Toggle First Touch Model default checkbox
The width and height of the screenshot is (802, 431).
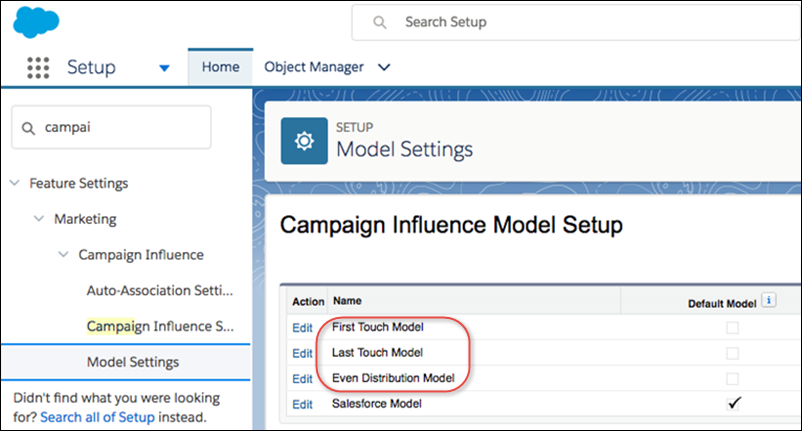(x=735, y=327)
